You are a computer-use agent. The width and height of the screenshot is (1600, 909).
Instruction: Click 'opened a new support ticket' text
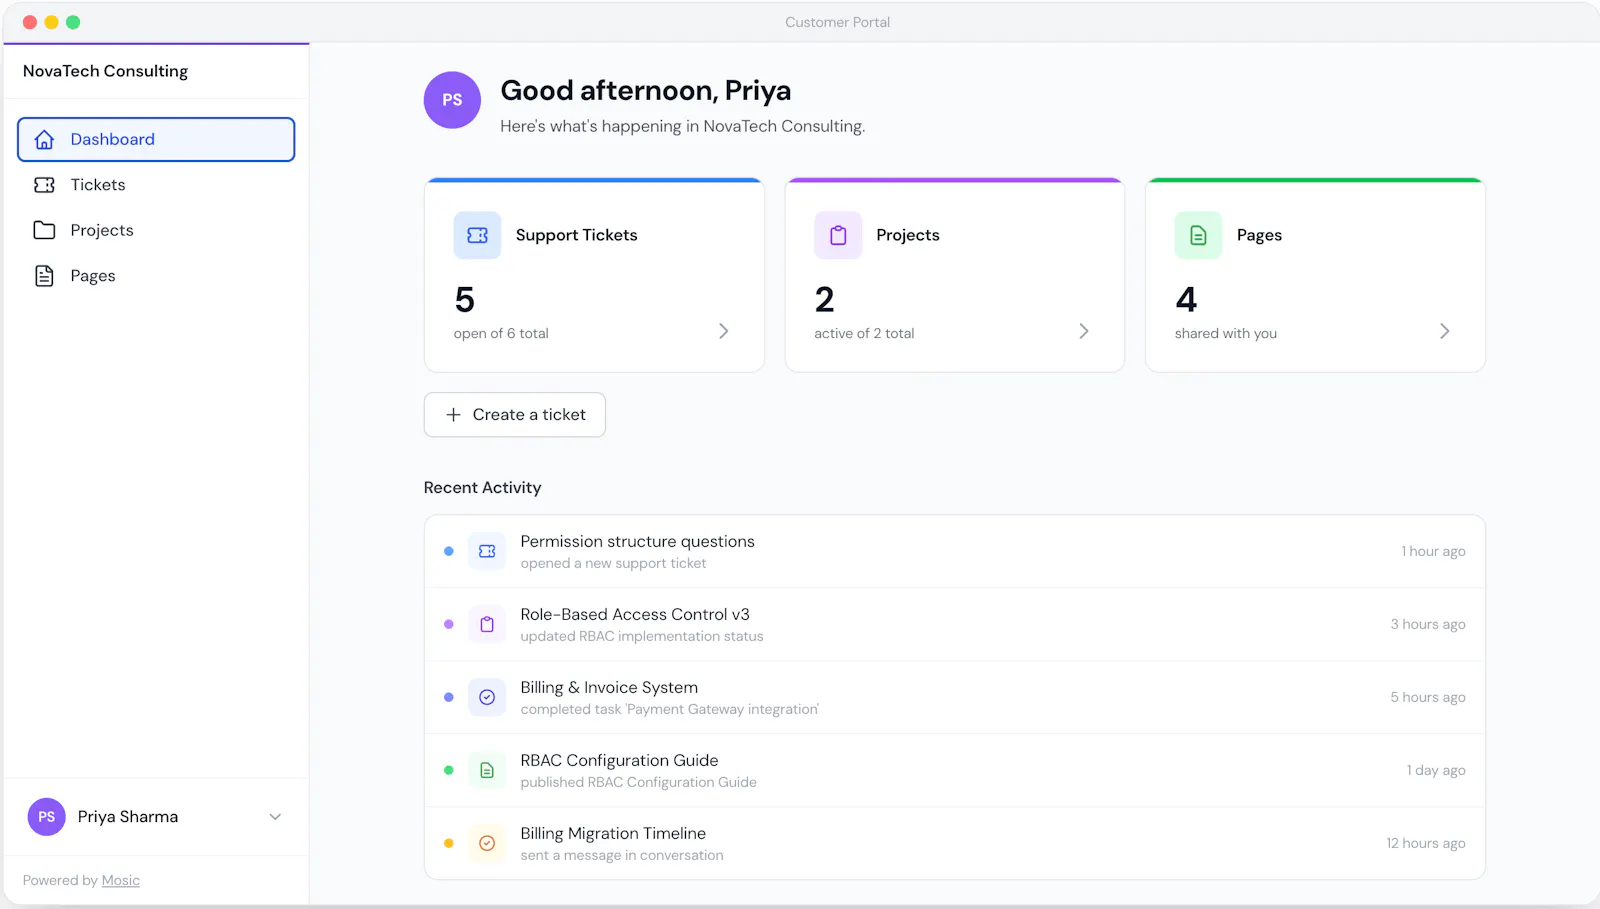(x=613, y=564)
